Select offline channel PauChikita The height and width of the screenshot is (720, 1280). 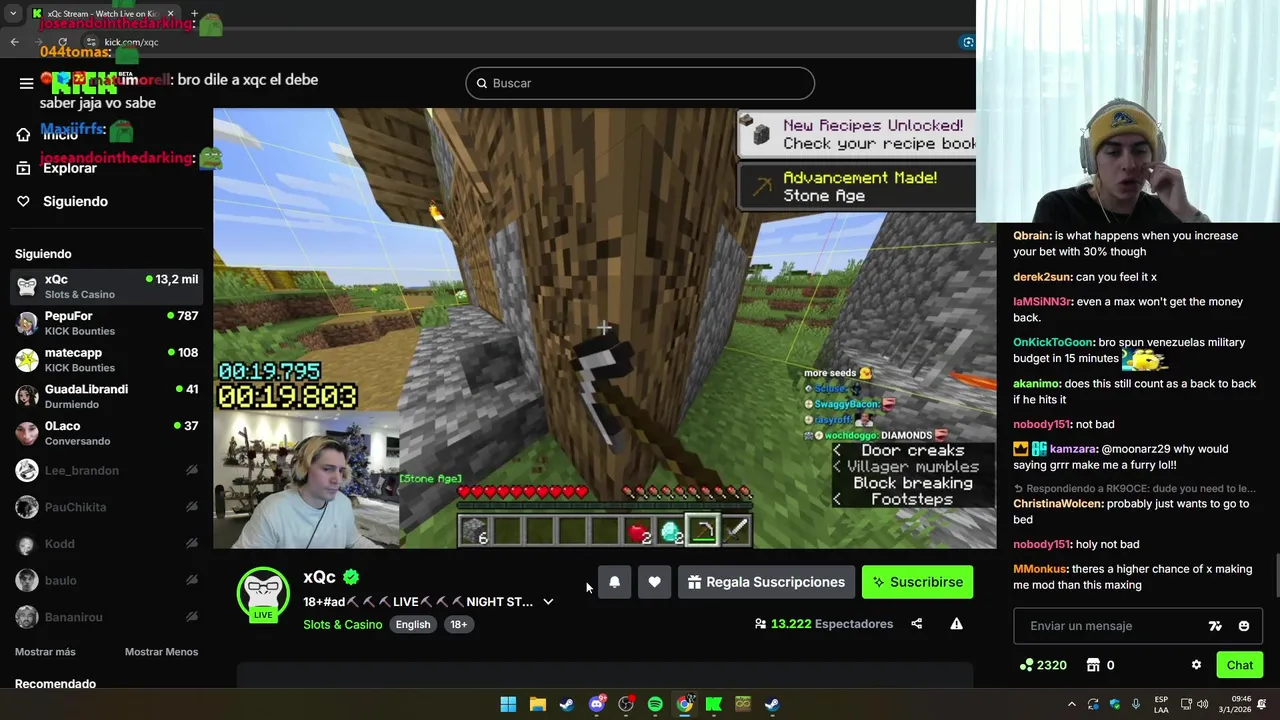pos(106,507)
